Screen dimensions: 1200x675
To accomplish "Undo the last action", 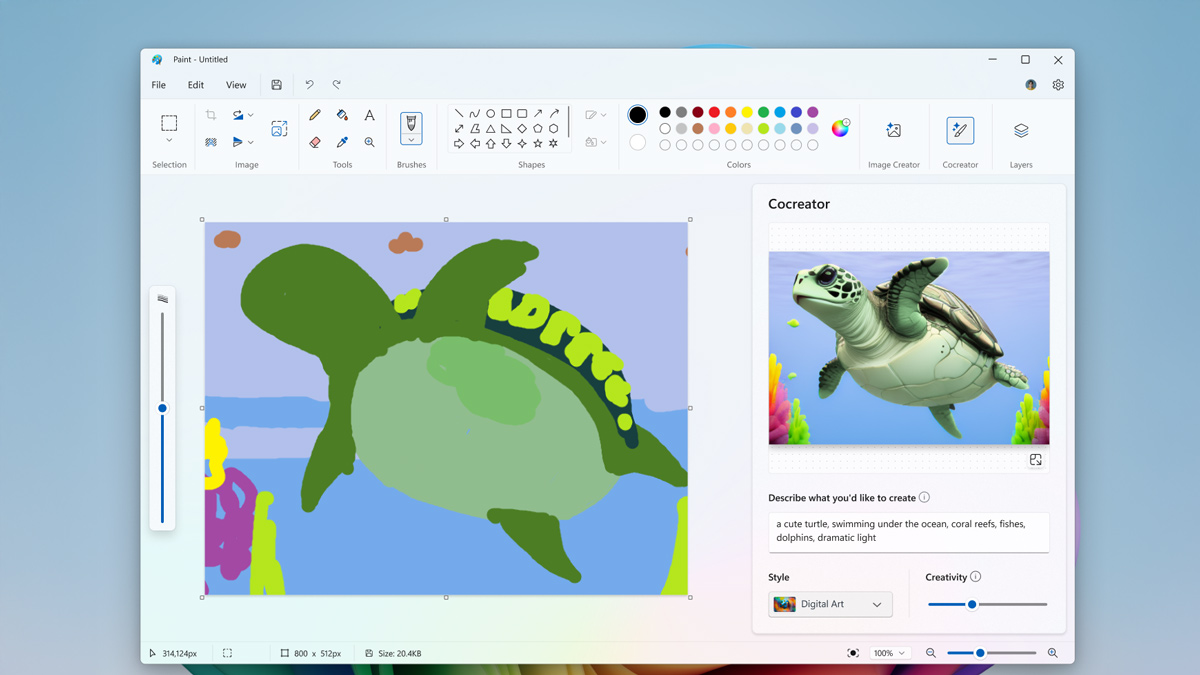I will (309, 85).
